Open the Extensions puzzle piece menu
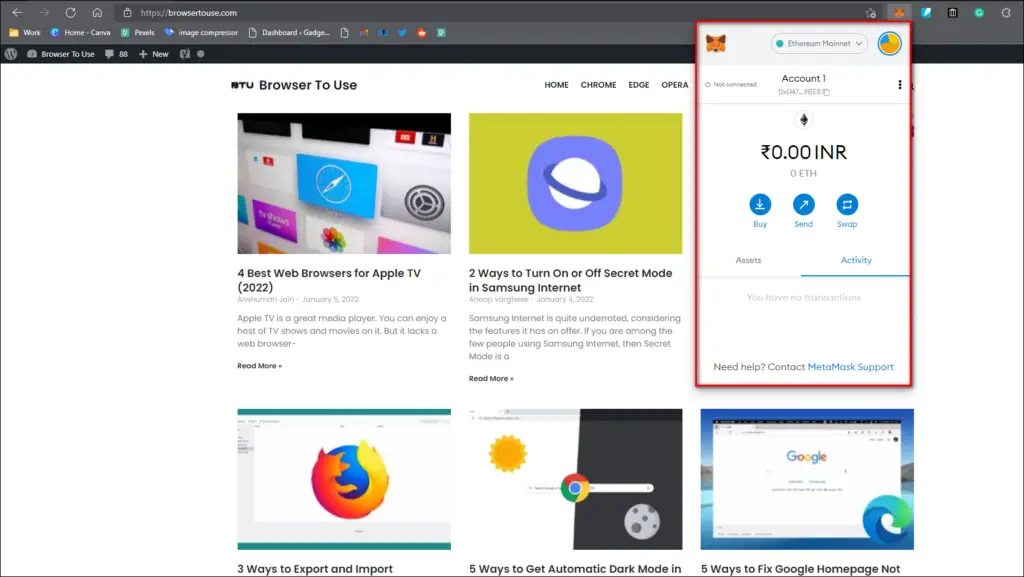The width and height of the screenshot is (1024, 577). pos(1006,12)
